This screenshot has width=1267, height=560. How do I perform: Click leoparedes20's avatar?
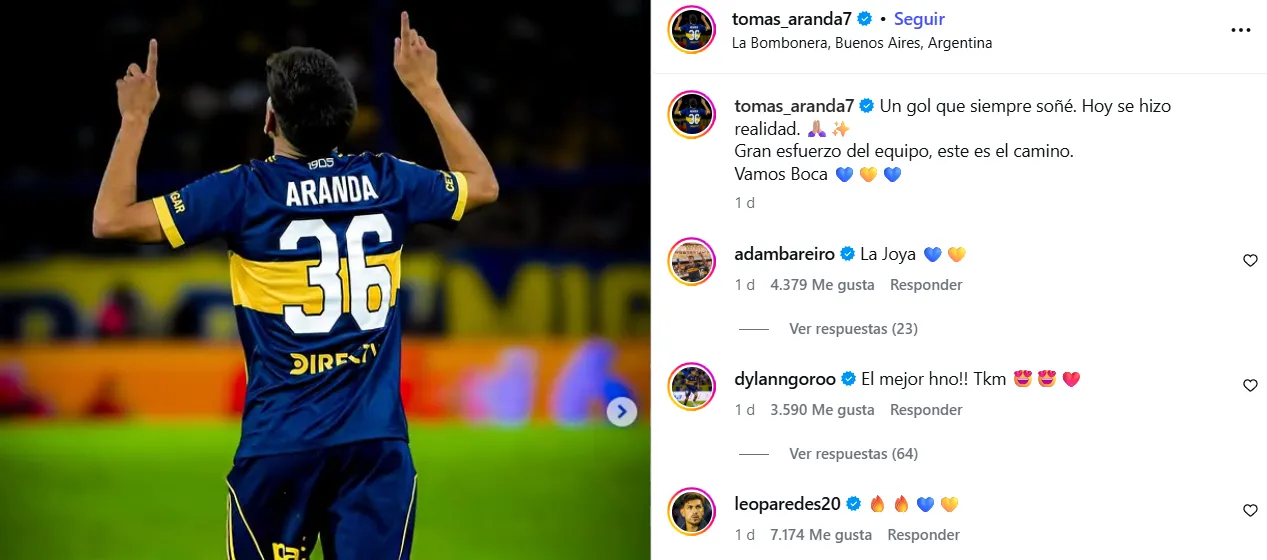tap(692, 512)
